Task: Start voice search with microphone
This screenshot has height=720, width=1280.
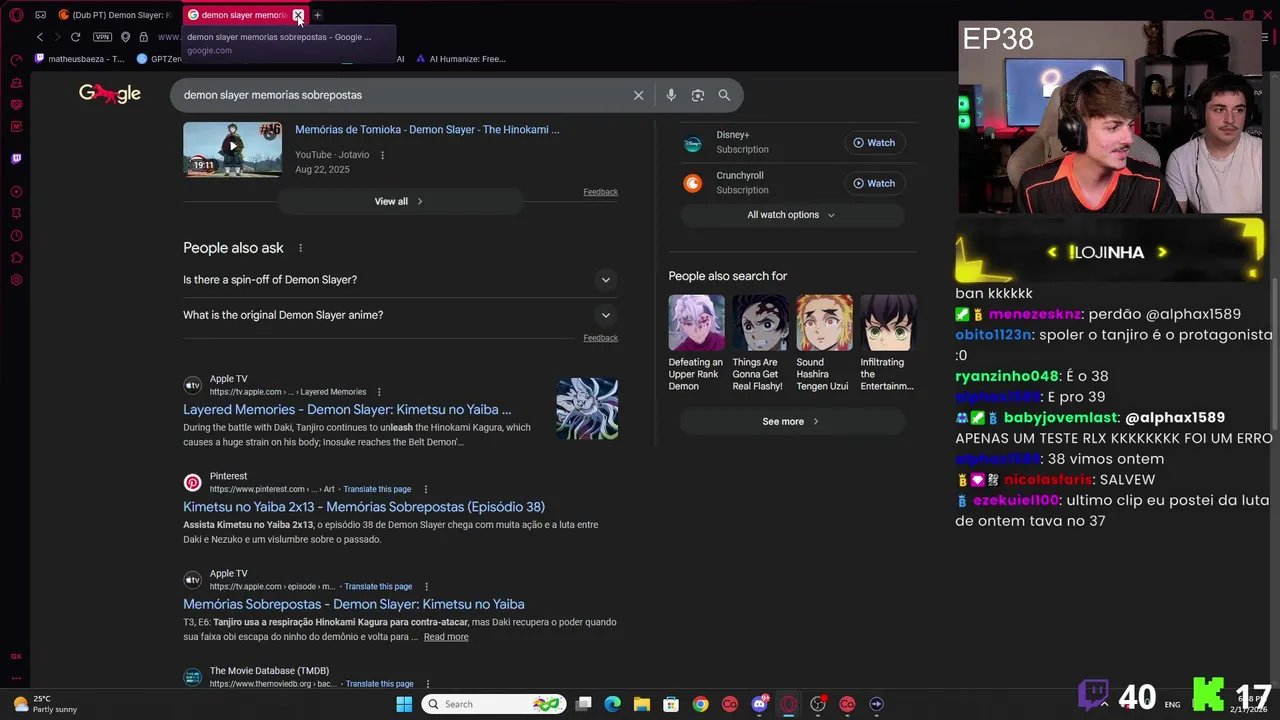Action: click(671, 95)
